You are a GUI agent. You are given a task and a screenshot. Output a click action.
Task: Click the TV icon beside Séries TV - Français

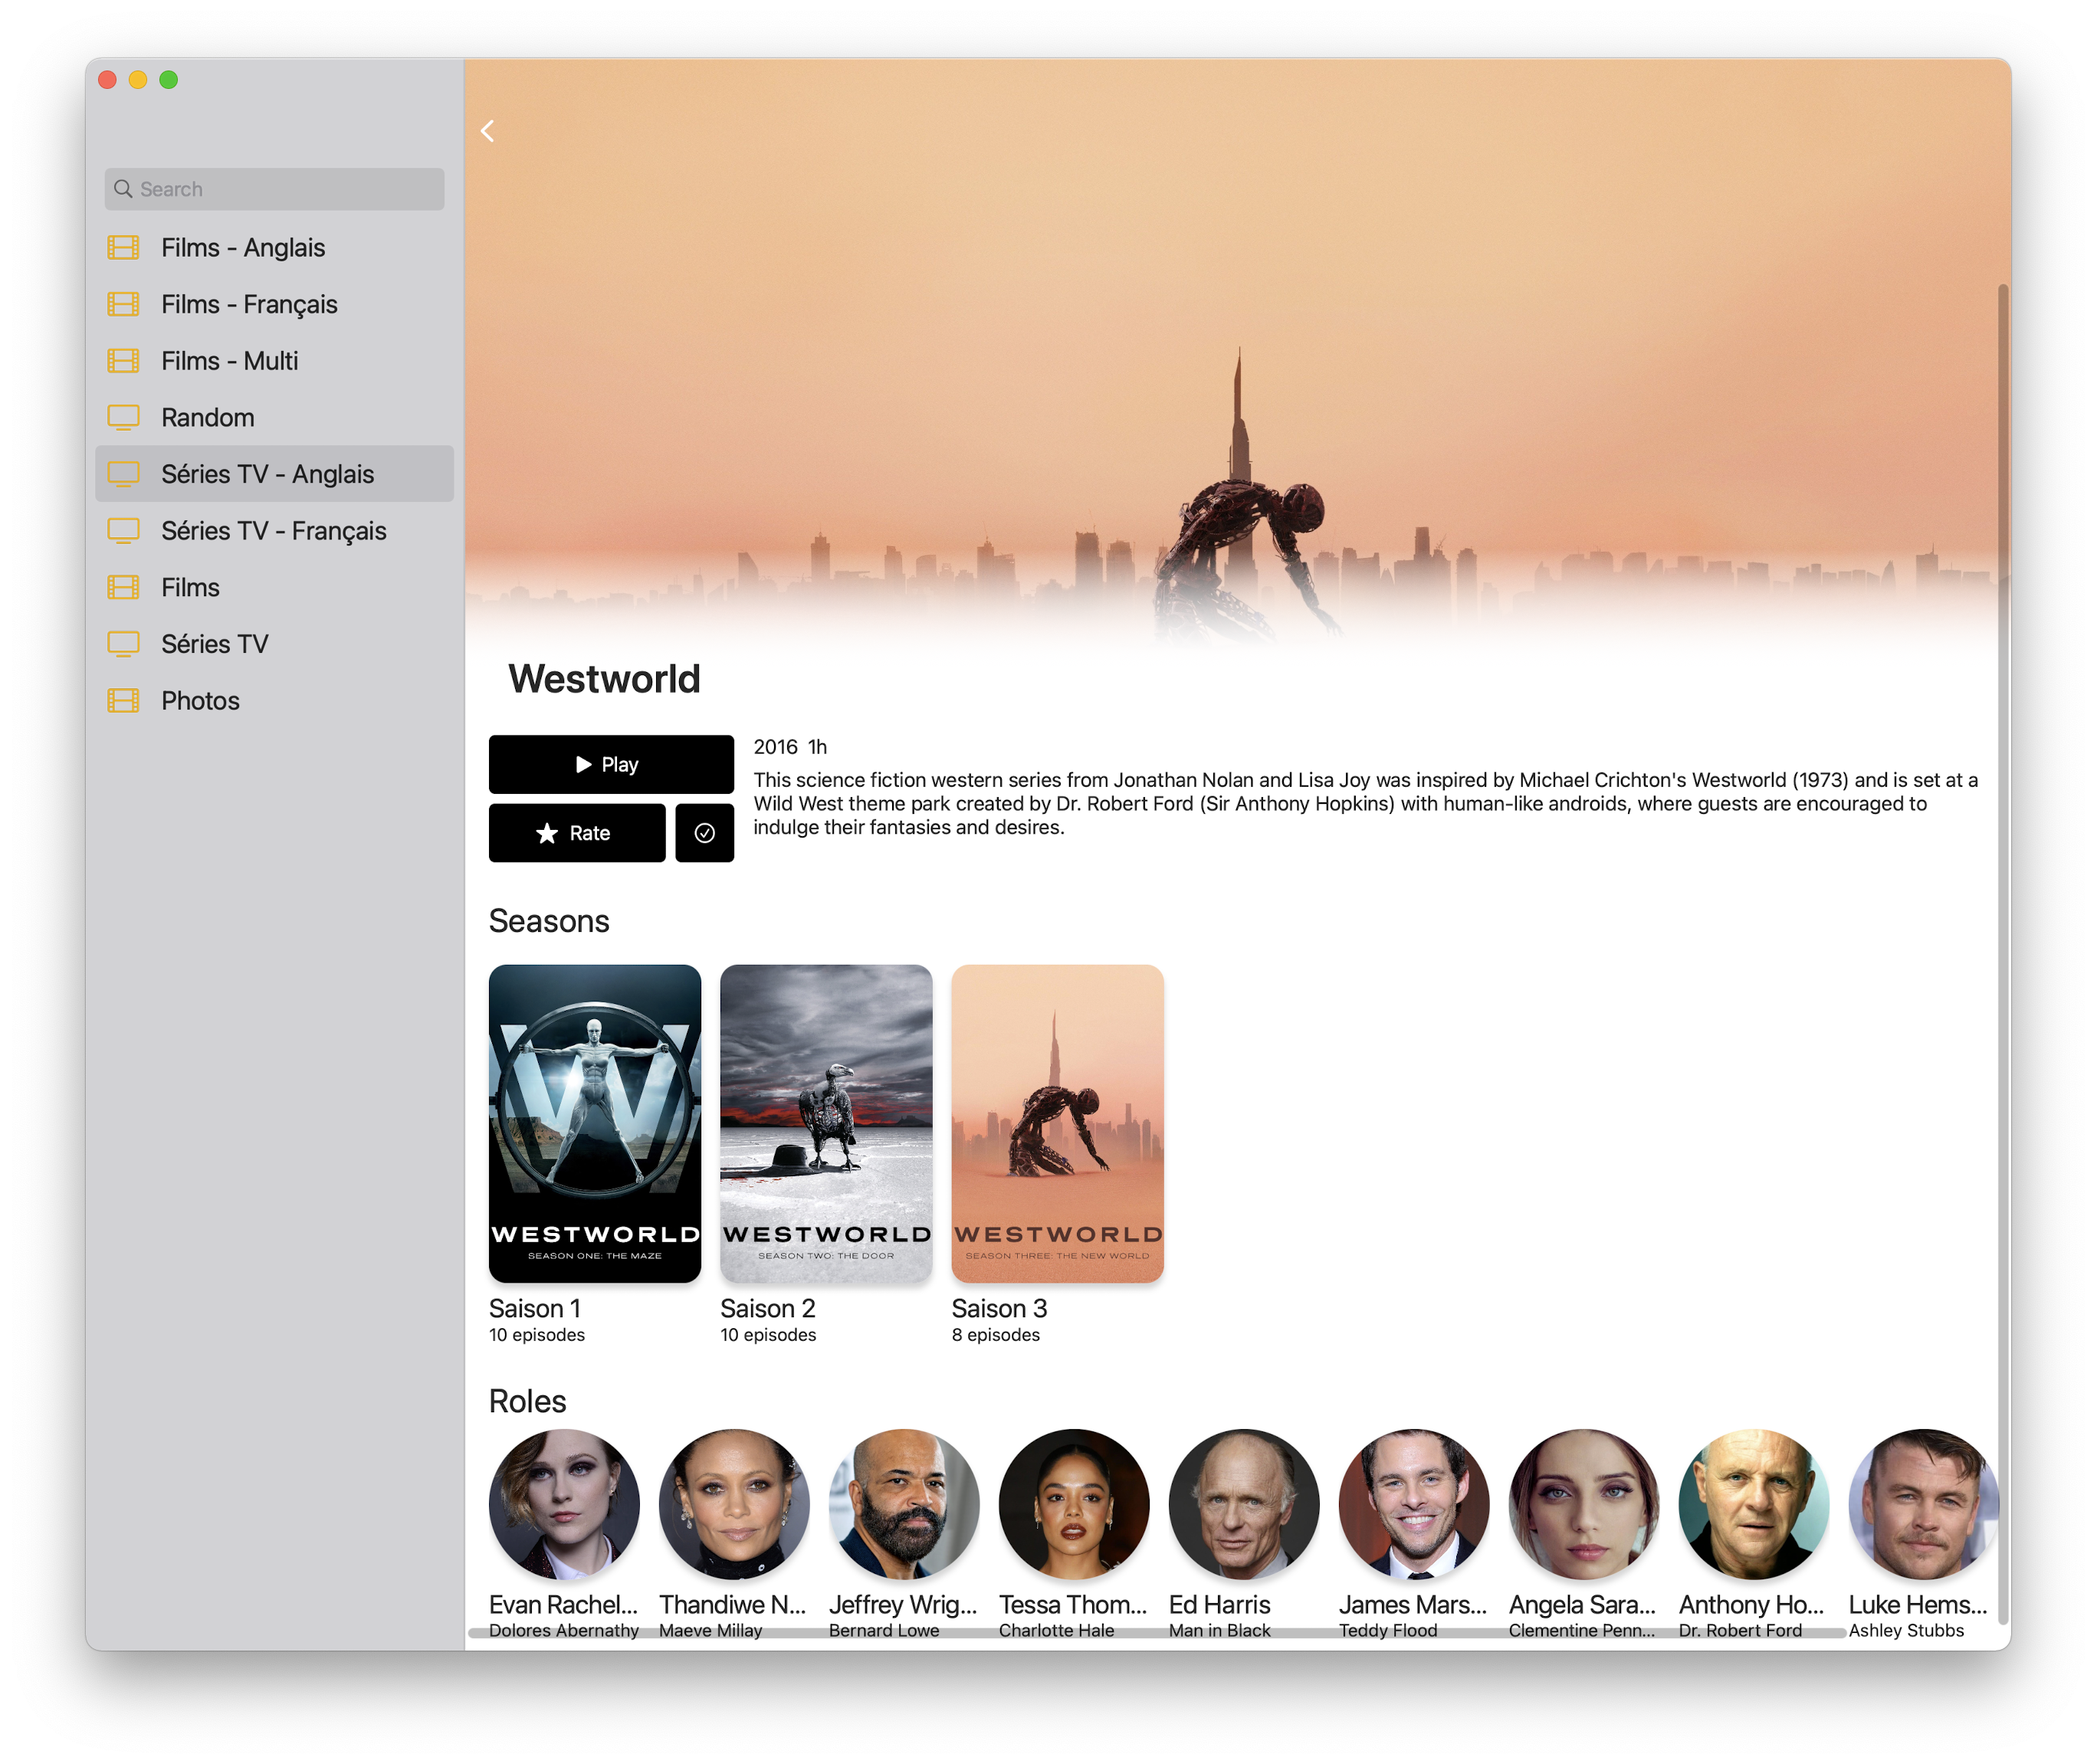pos(123,530)
